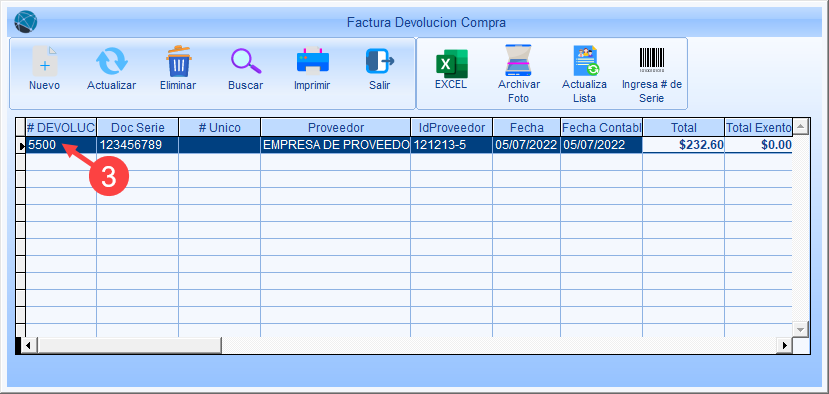829x394 pixels.
Task: Click Archivar Foto scanner icon
Action: coord(519,61)
